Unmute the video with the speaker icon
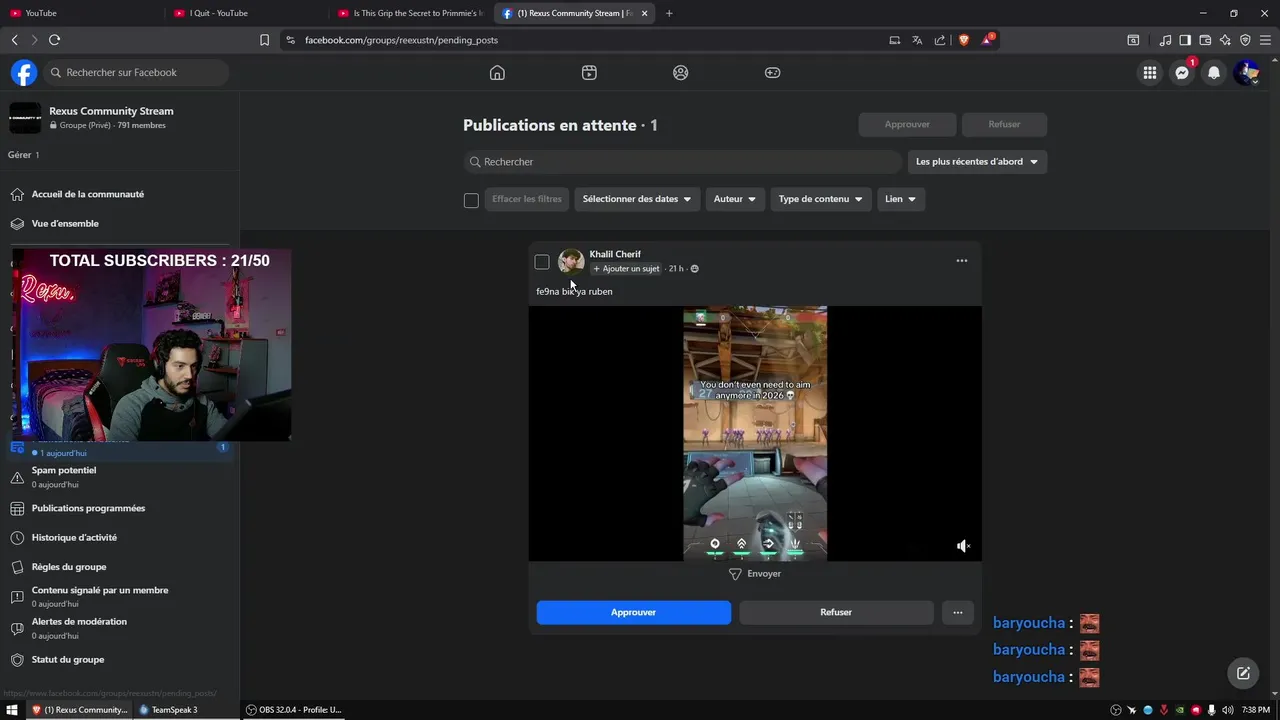This screenshot has width=1280, height=720. point(963,546)
